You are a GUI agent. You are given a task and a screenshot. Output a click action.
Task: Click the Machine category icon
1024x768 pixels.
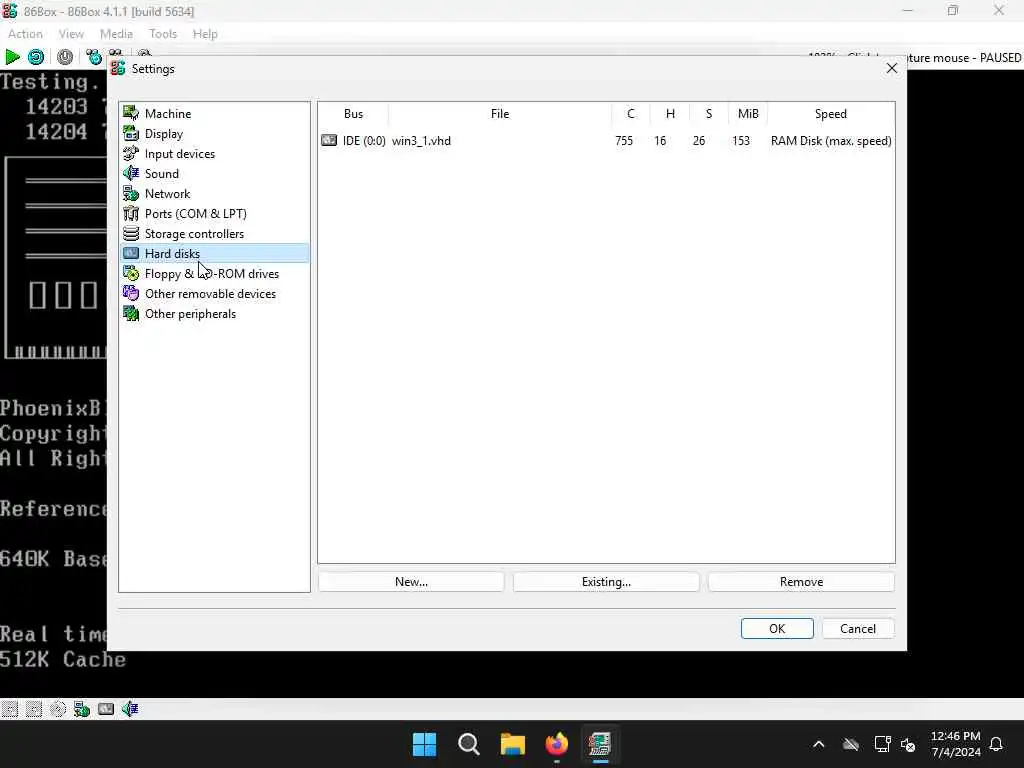pos(131,113)
